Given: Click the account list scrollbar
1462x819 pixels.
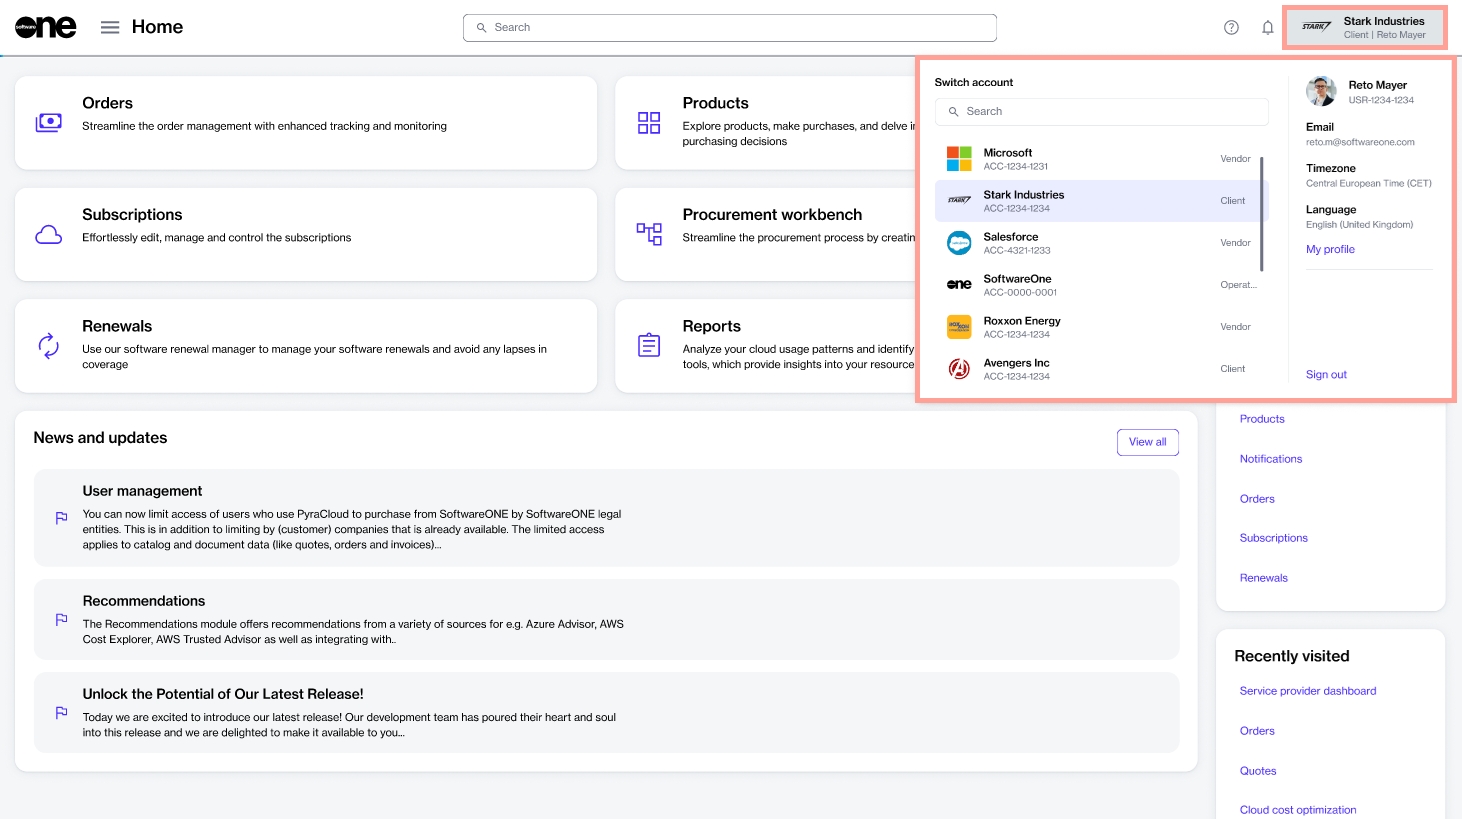Looking at the screenshot, I should tap(1262, 213).
